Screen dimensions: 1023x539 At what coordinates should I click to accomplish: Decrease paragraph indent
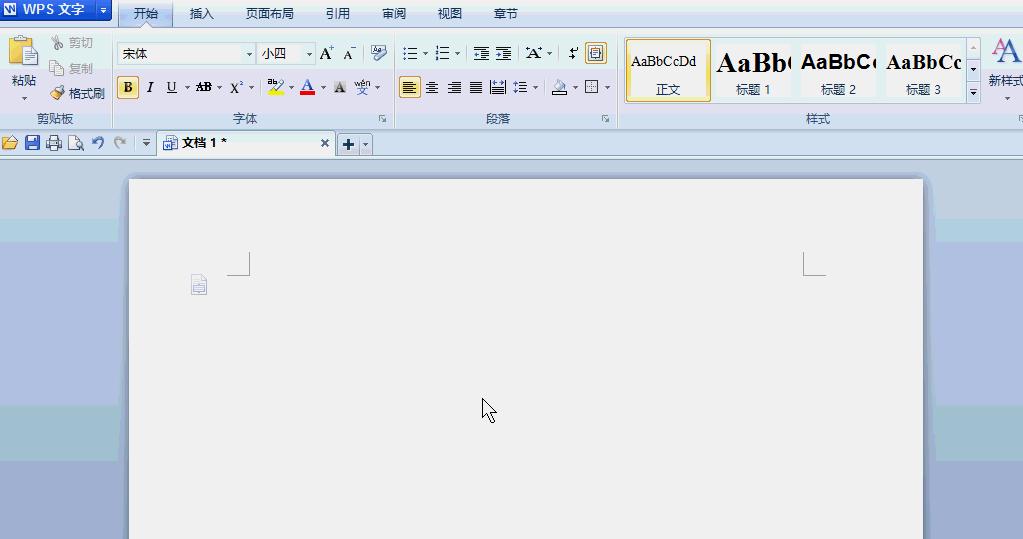tap(481, 54)
